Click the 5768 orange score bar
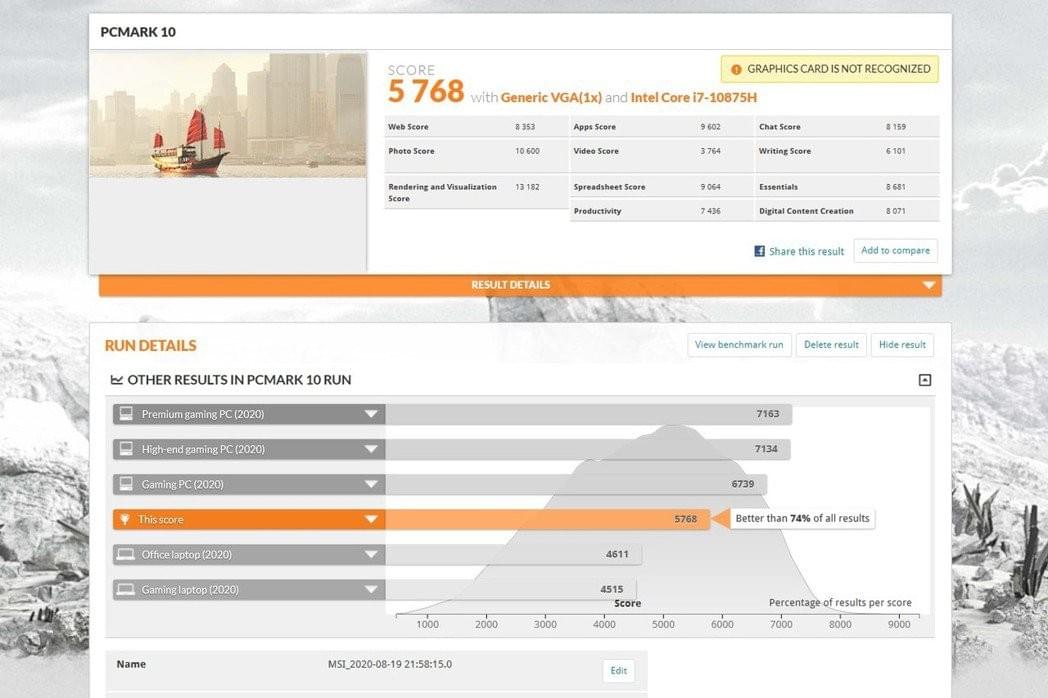Viewport: 1048px width, 698px height. click(x=547, y=519)
